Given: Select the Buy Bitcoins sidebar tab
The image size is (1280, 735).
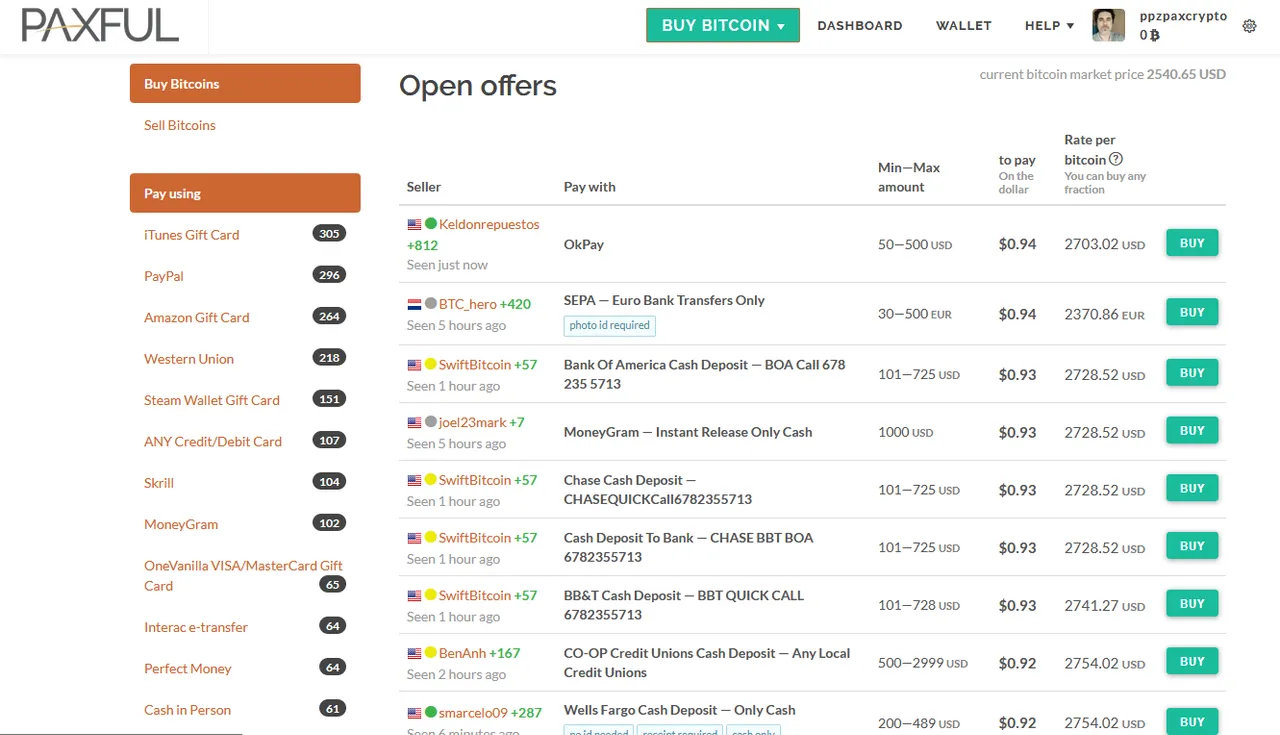Looking at the screenshot, I should point(245,84).
